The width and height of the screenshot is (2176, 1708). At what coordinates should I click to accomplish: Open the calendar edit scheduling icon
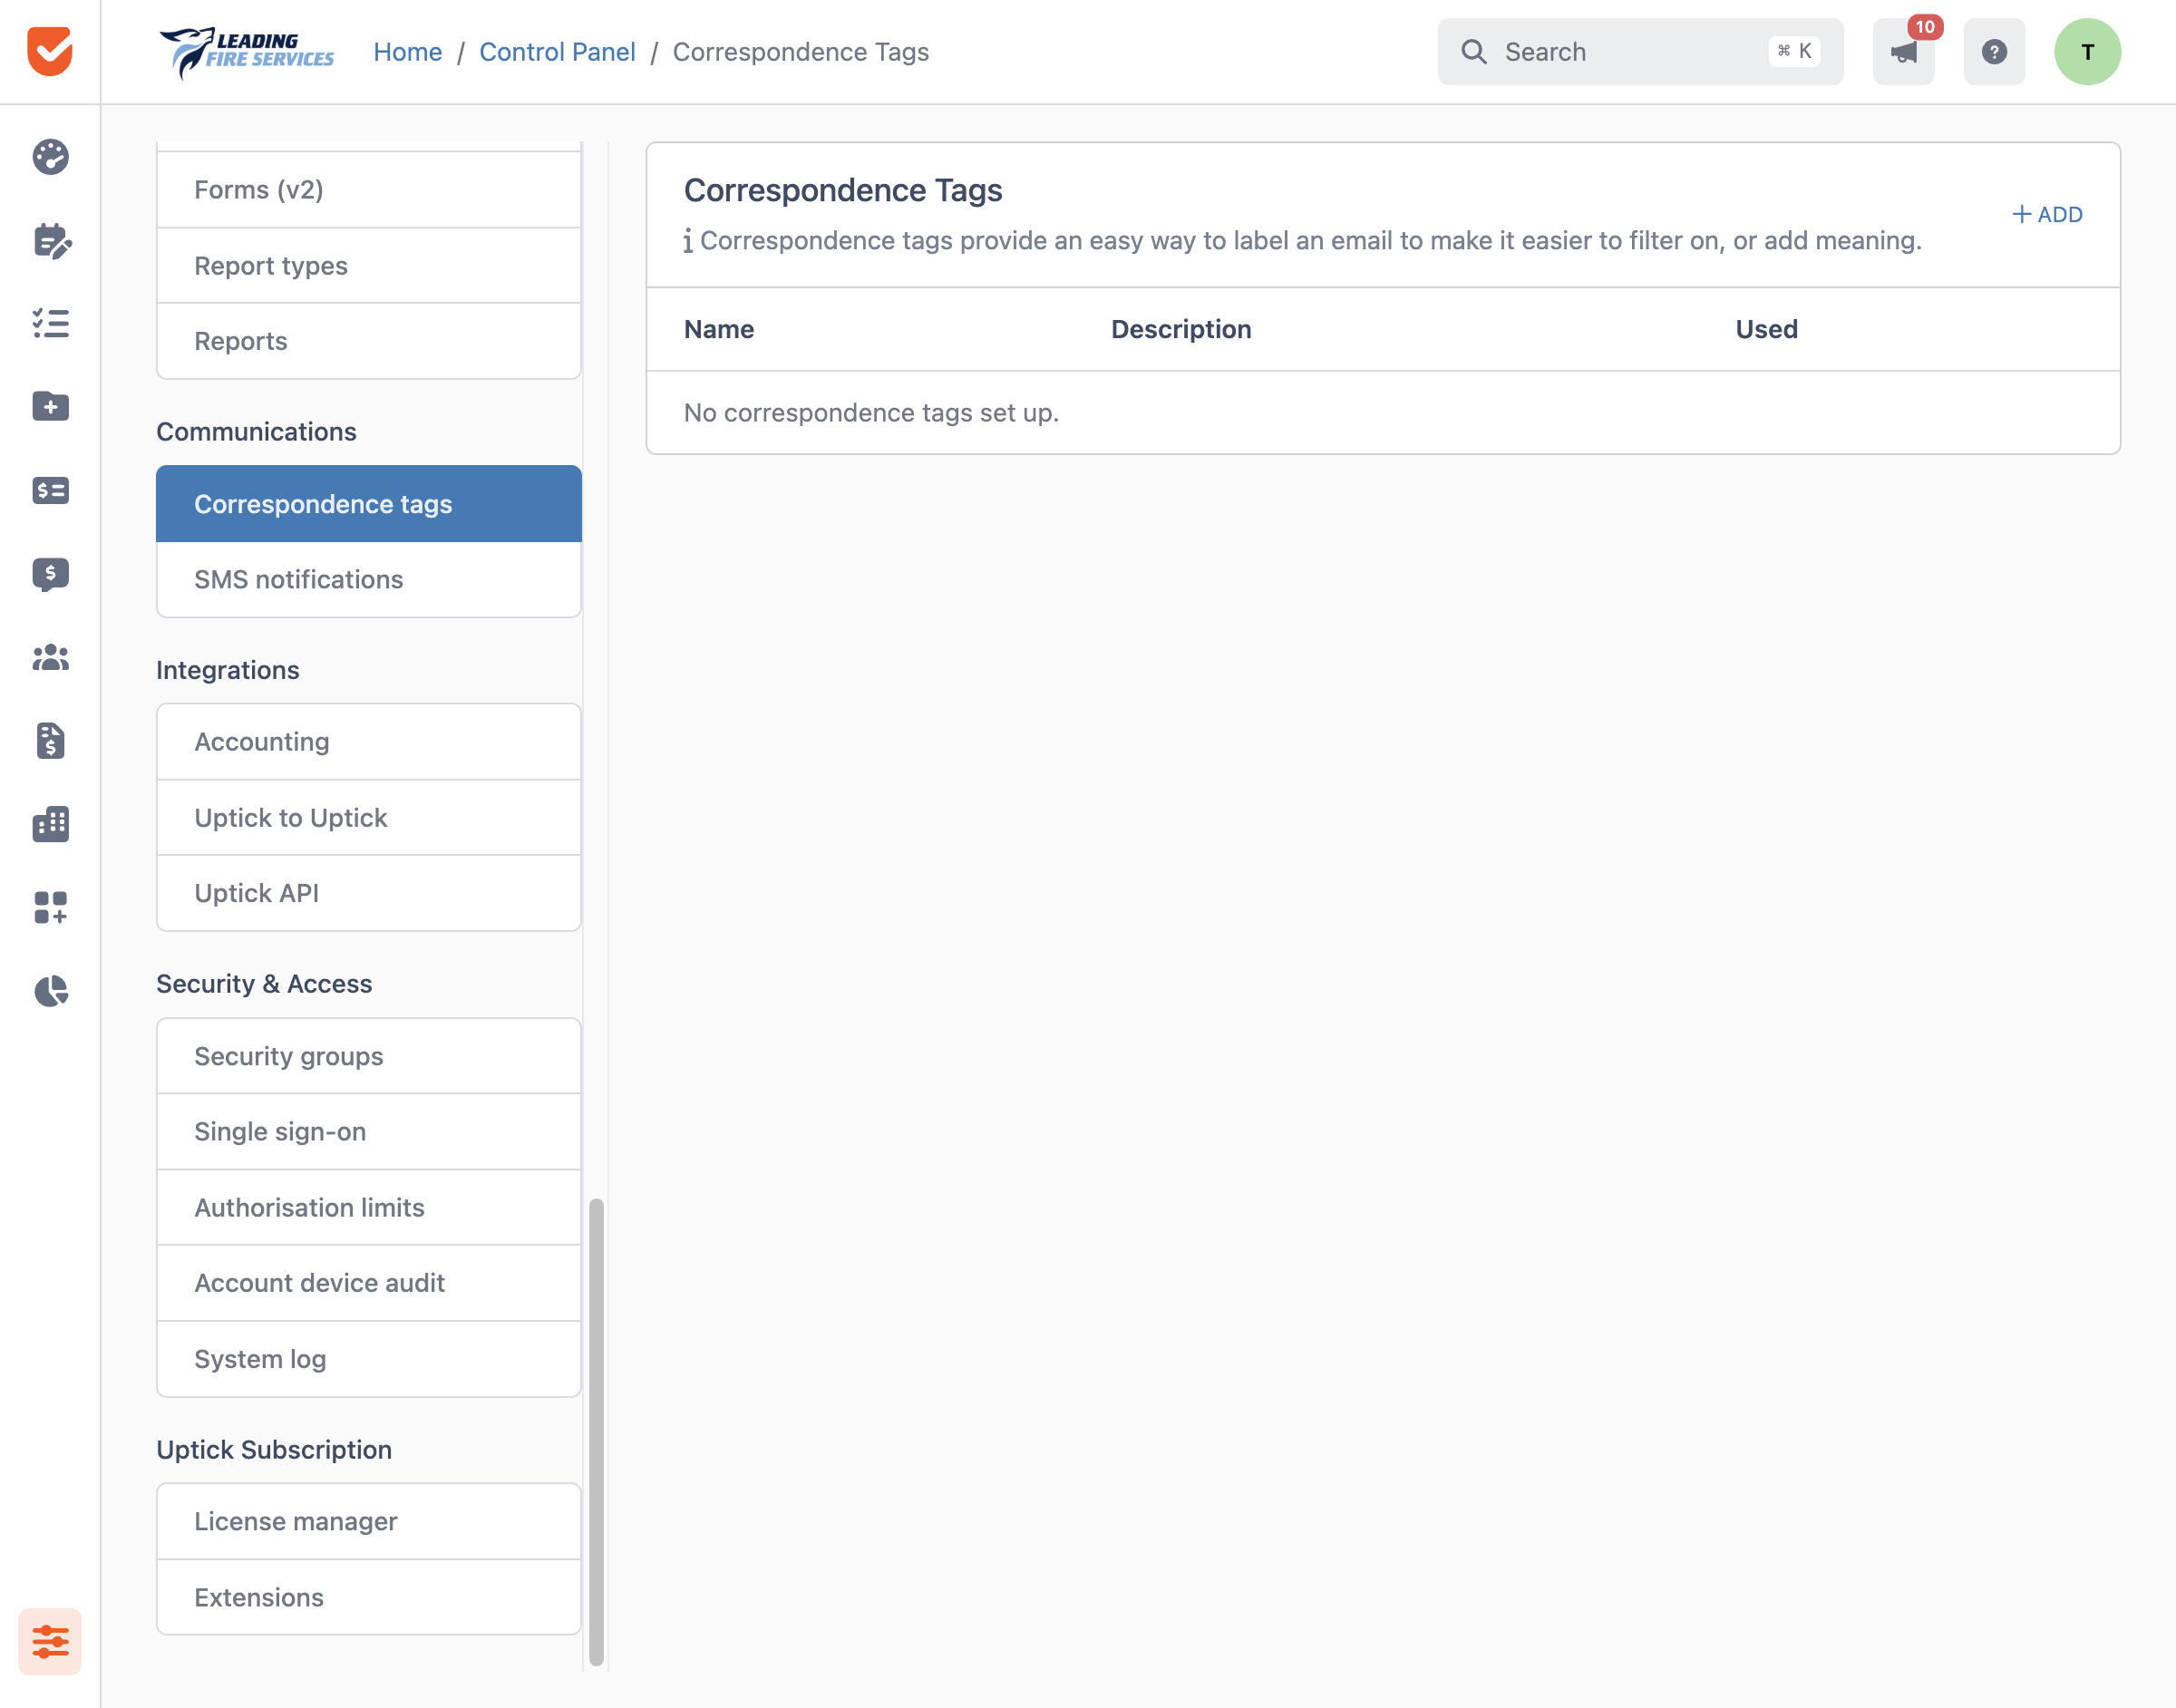[x=50, y=240]
